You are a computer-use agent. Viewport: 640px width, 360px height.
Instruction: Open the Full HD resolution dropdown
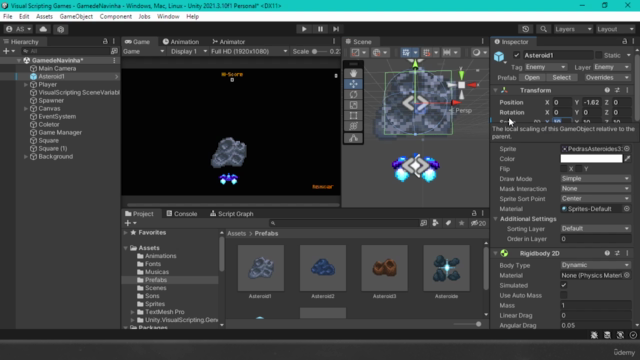click(x=249, y=51)
